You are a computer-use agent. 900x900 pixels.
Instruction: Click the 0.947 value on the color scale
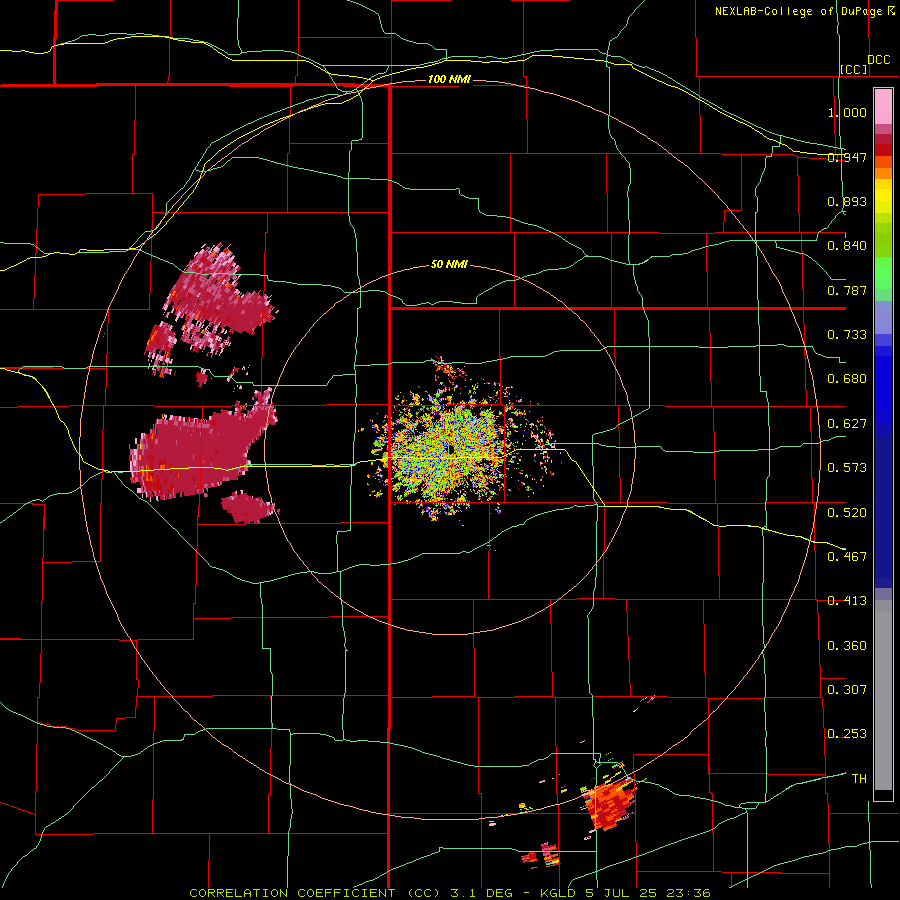point(847,157)
